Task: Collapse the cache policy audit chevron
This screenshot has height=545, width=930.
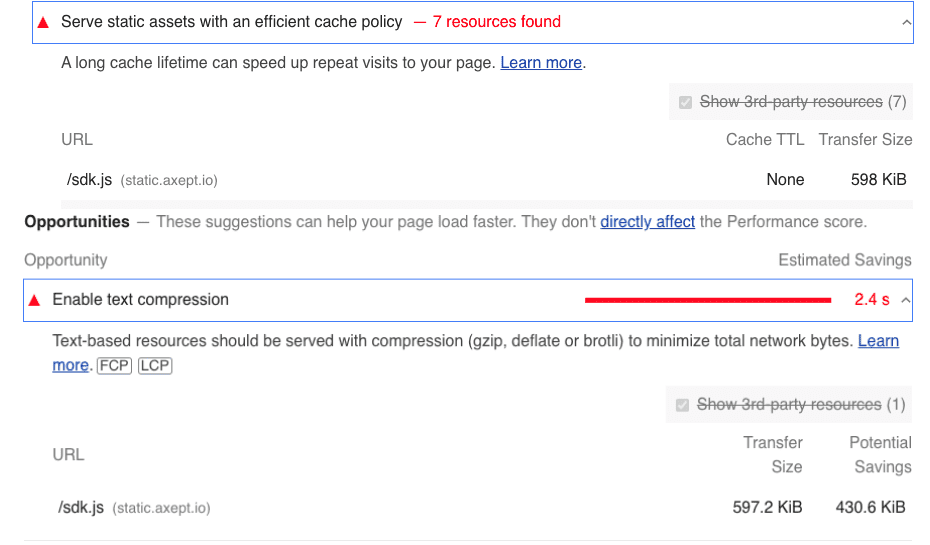Action: point(906,23)
